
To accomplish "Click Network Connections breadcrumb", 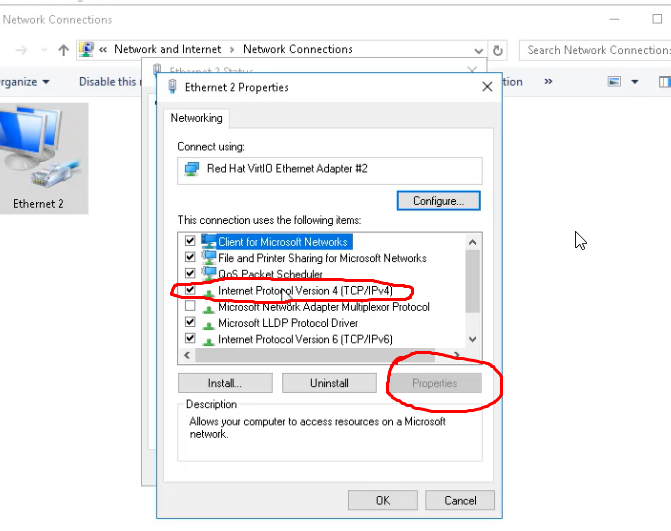I will tap(298, 49).
